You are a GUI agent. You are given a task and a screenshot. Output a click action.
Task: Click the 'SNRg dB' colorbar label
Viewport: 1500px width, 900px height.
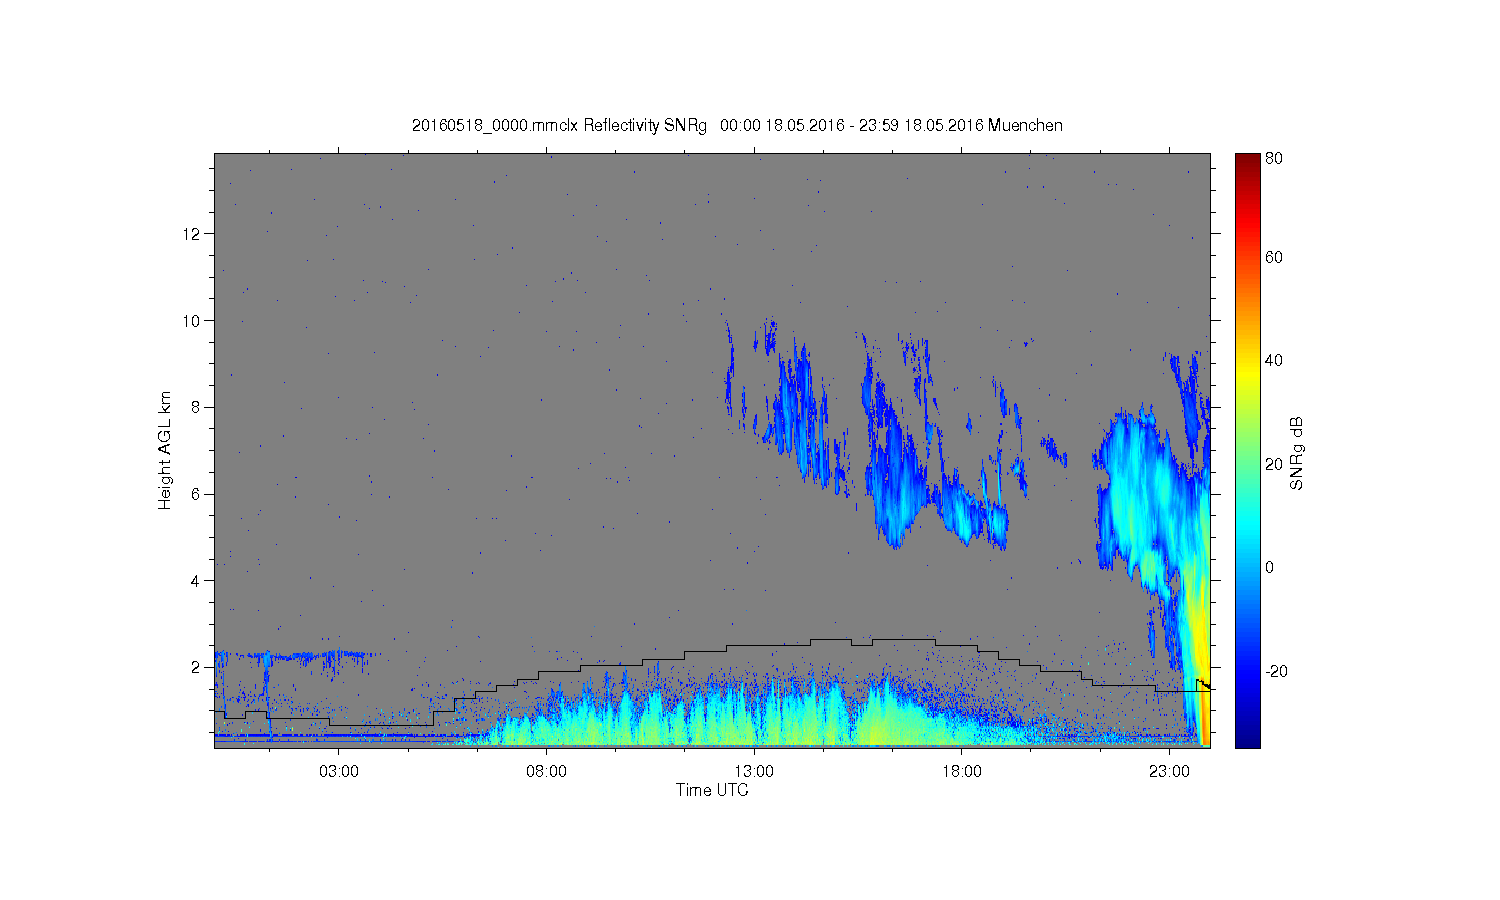pyautogui.click(x=1297, y=453)
